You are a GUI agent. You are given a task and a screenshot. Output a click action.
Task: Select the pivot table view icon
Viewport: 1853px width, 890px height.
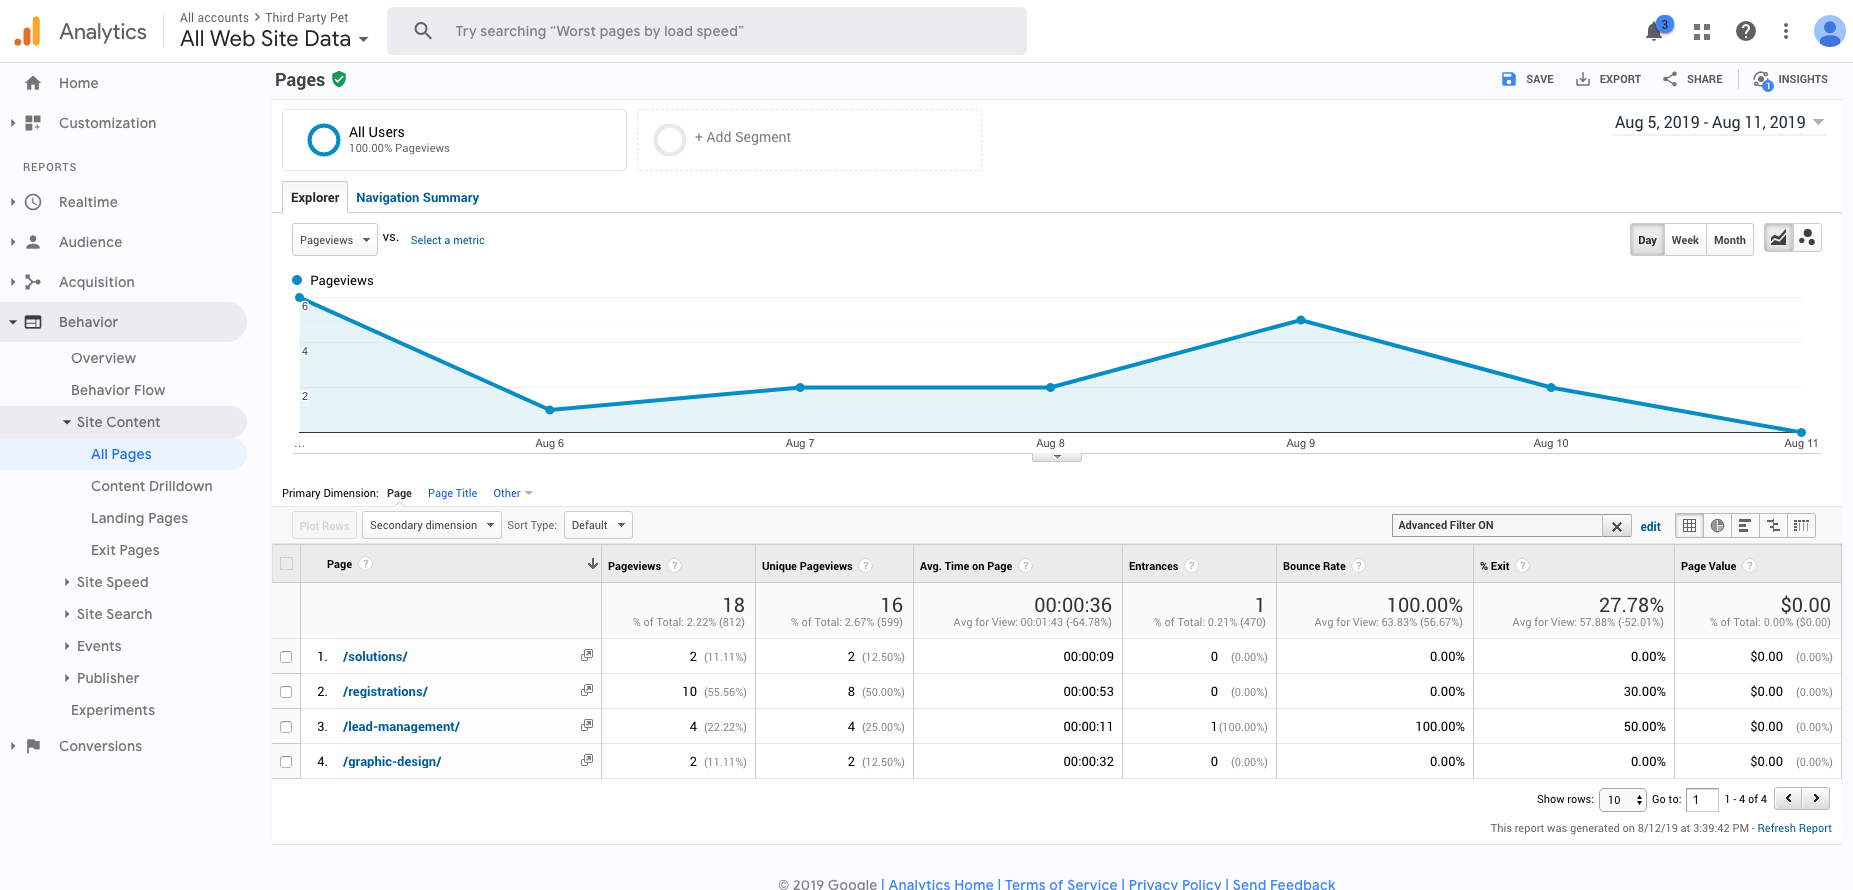click(x=1802, y=526)
